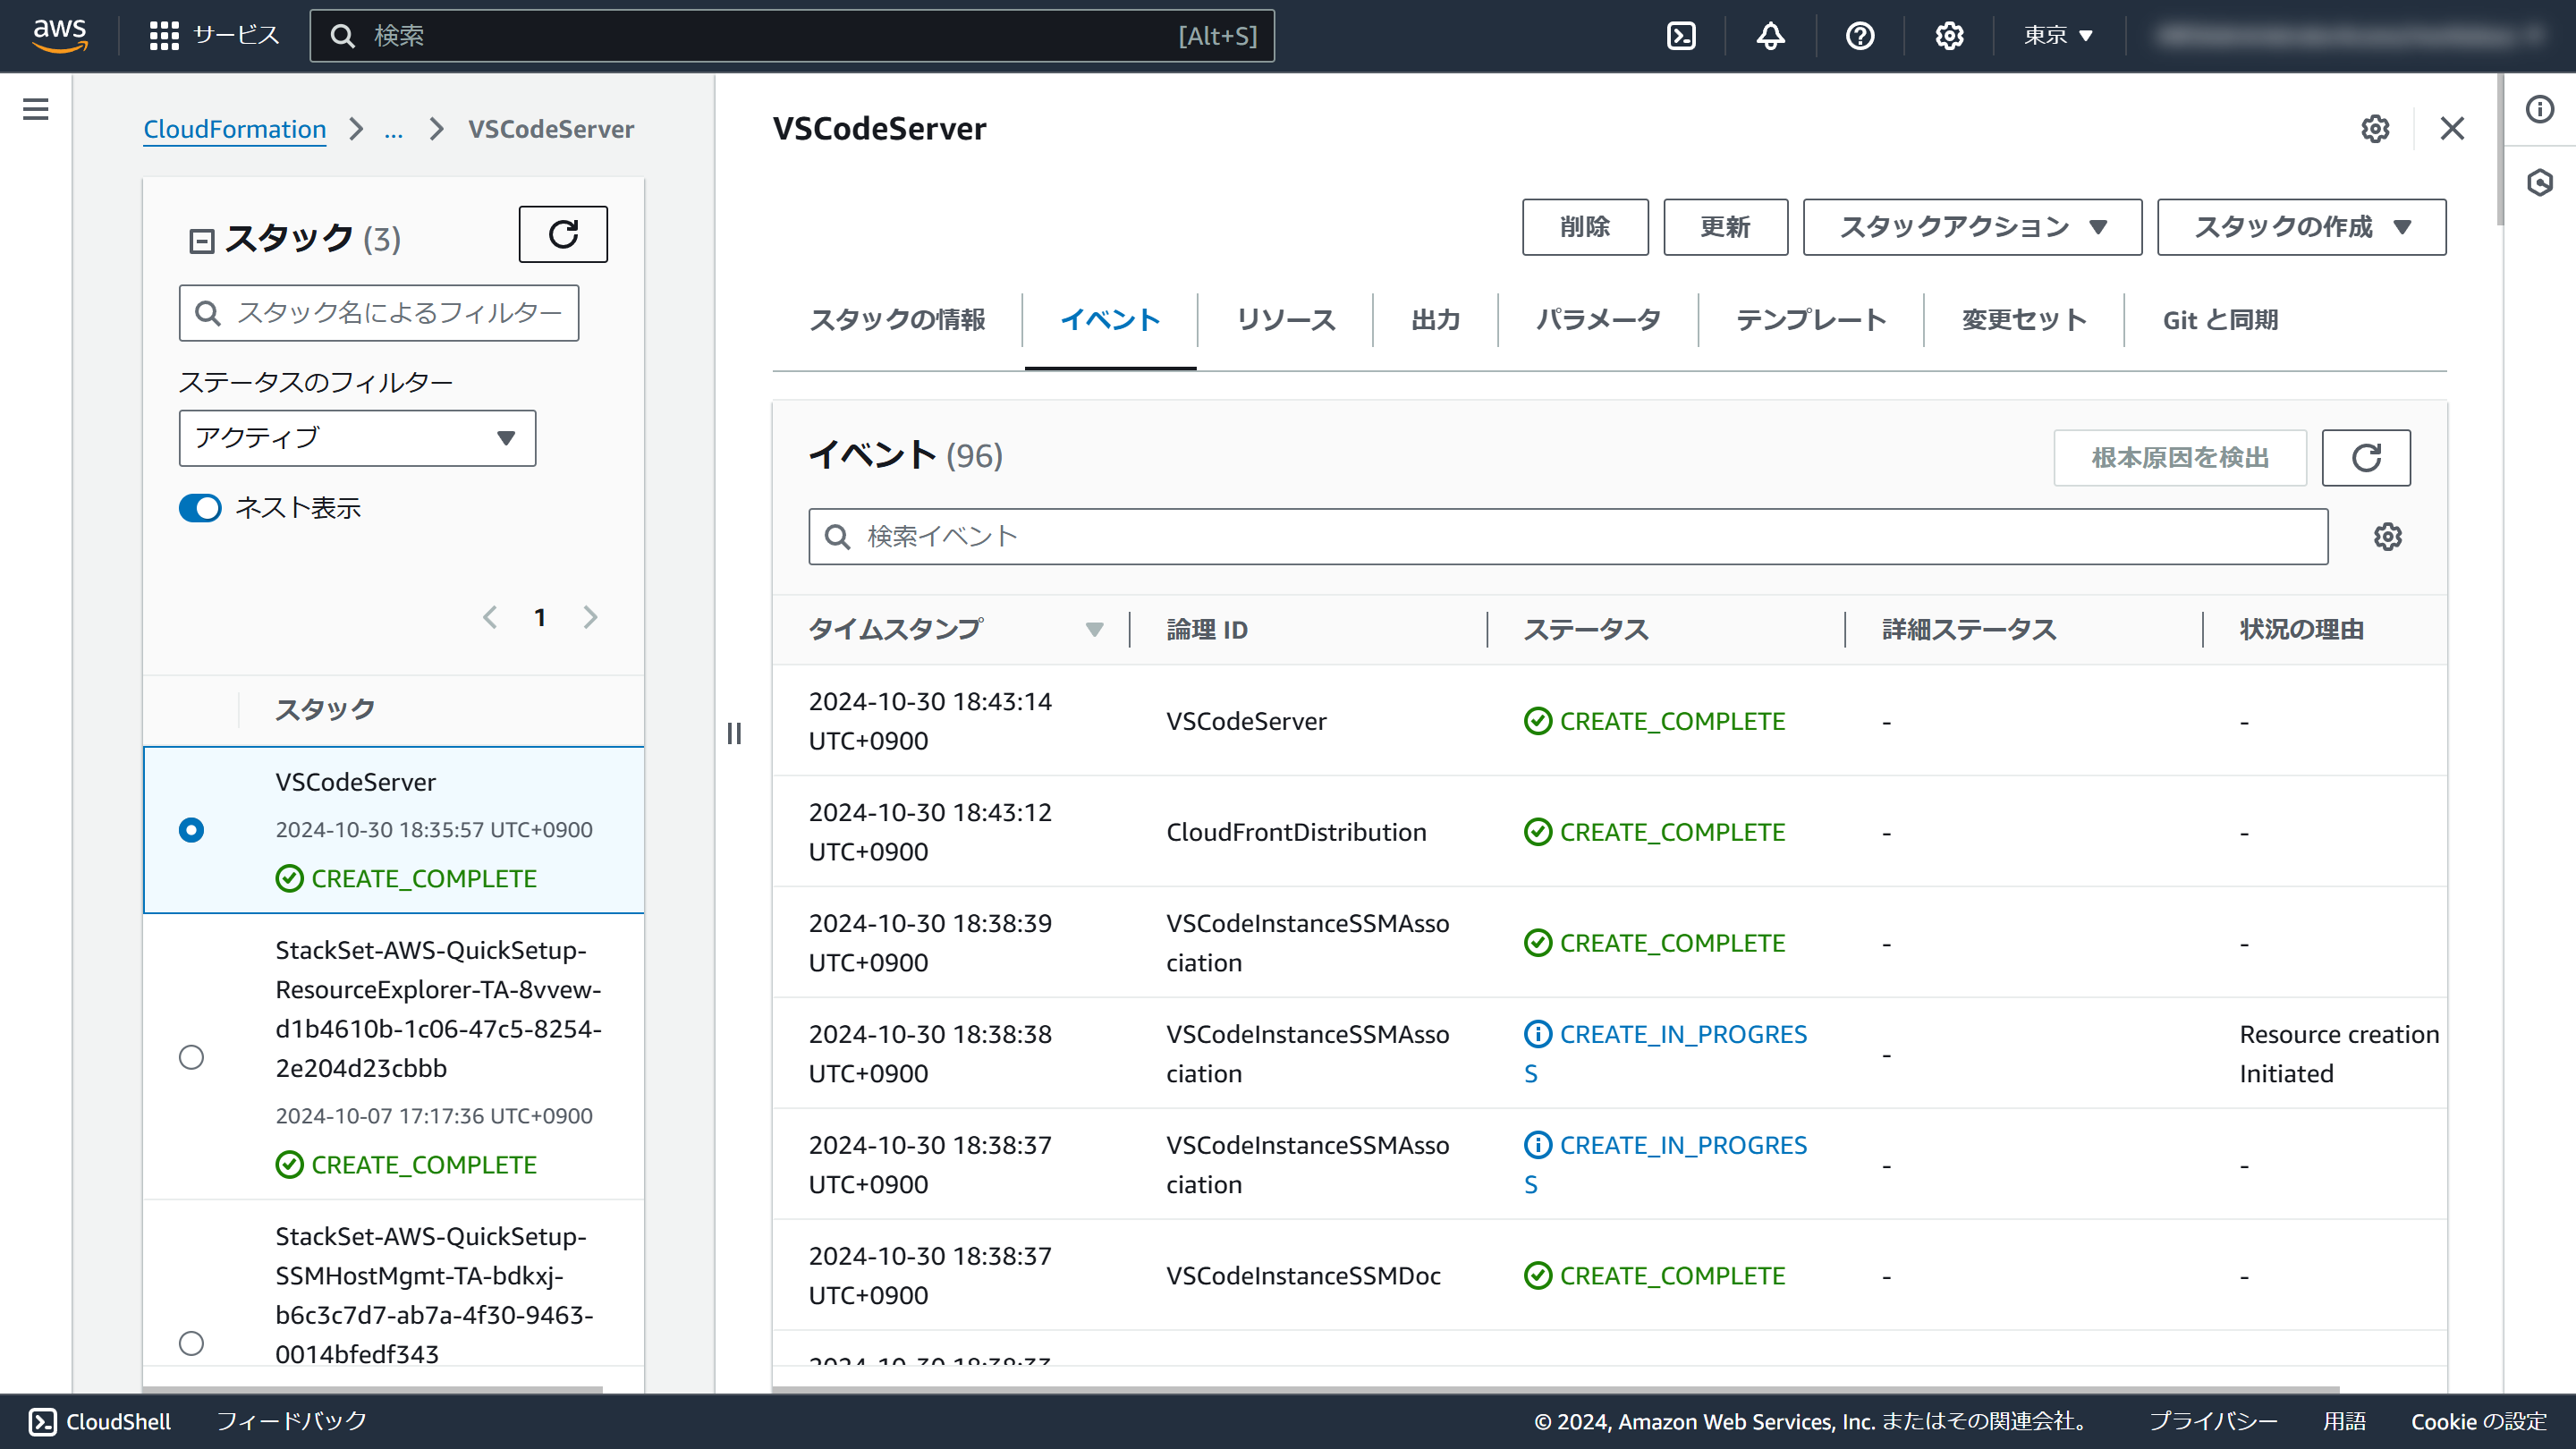Click the 検索イベント search field
Screen dimensions: 2576x1449
(x=1567, y=537)
